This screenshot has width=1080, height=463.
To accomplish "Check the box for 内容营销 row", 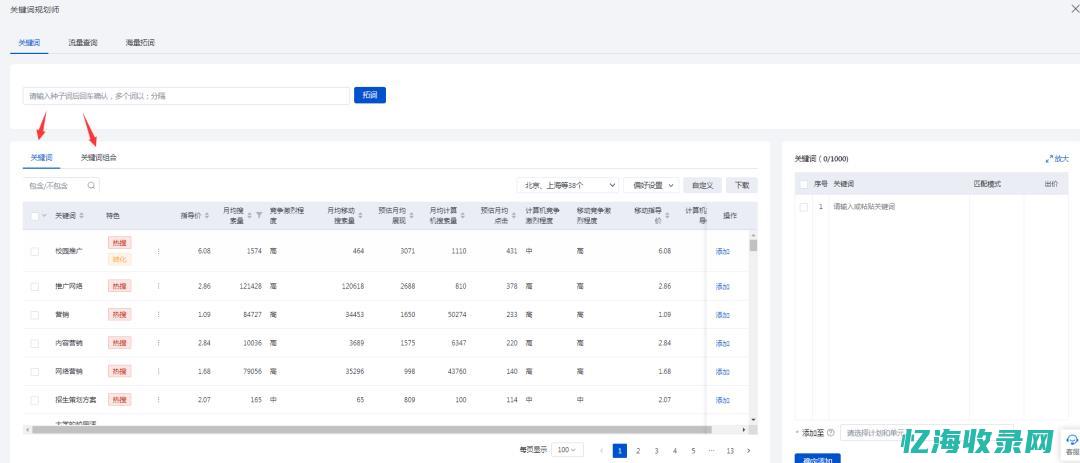I will coord(34,343).
